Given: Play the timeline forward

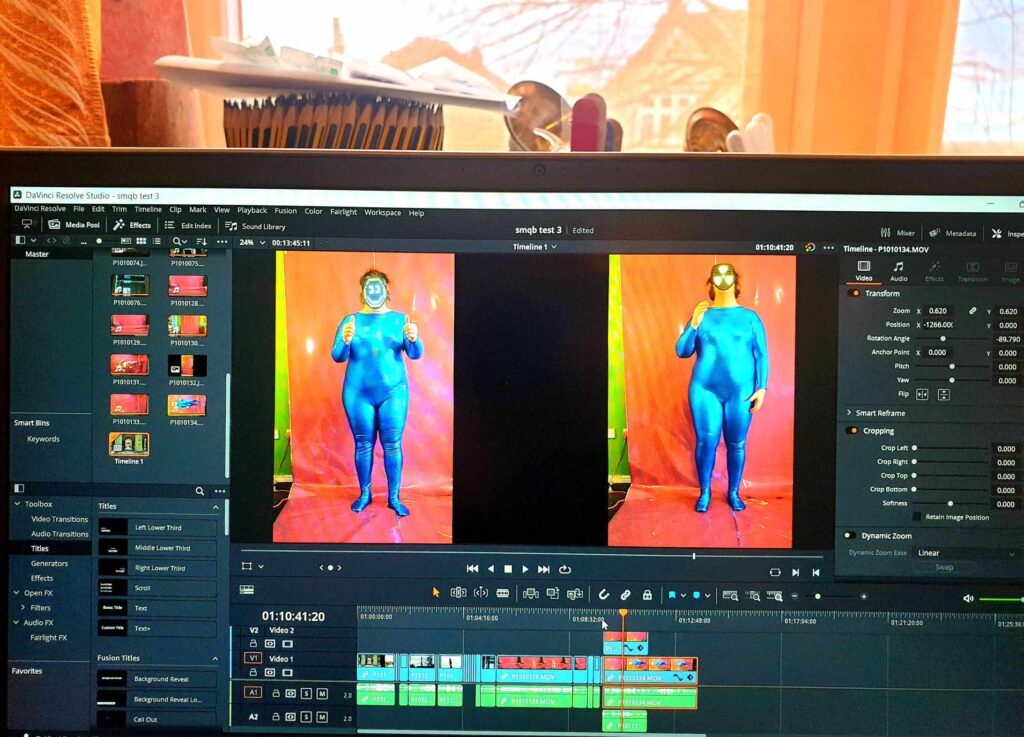Looking at the screenshot, I should click(x=525, y=569).
